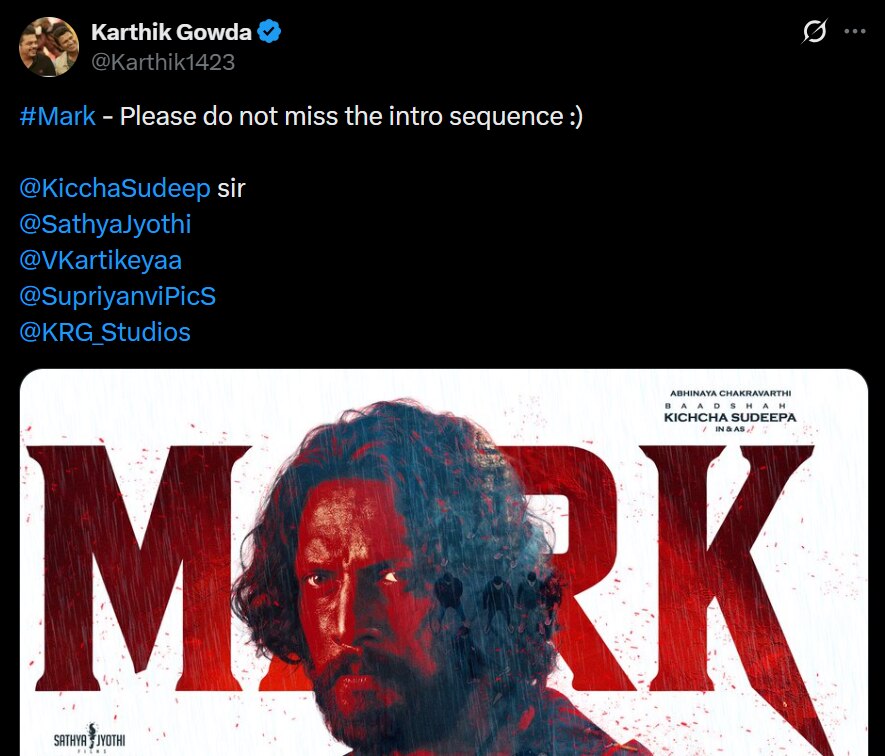The height and width of the screenshot is (756, 885).
Task: Click the tweet text about intro sequence
Action: tap(351, 117)
